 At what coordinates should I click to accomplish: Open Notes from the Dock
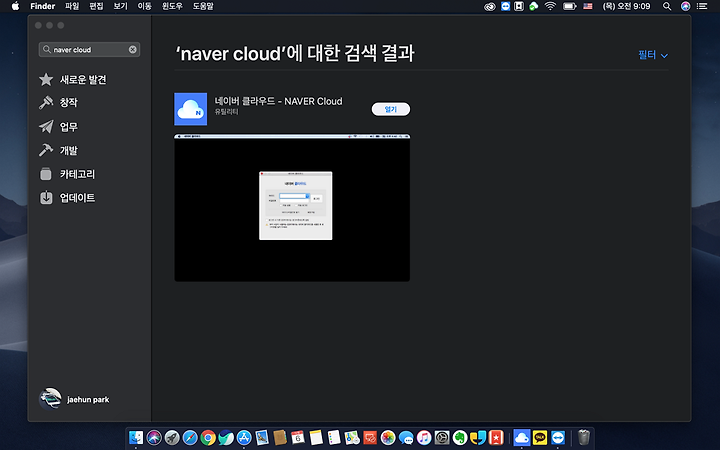click(316, 438)
